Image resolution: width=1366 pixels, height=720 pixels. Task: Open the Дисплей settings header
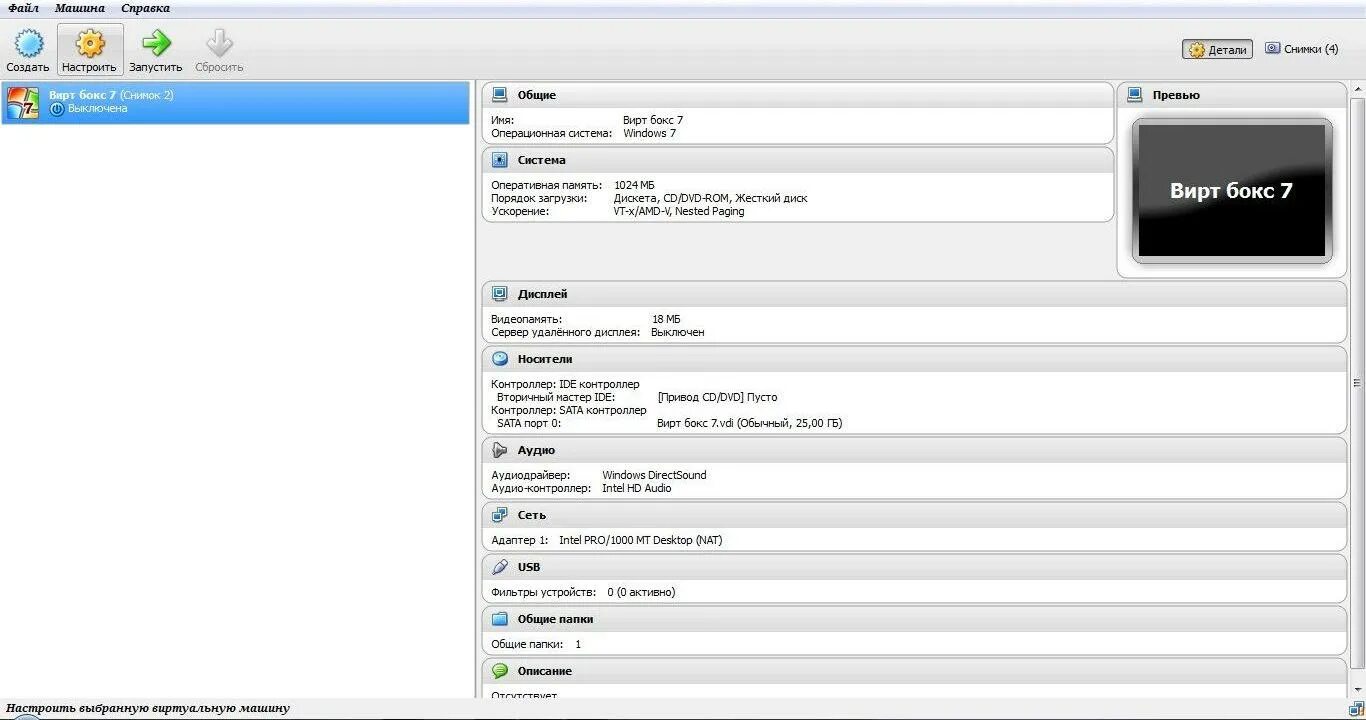[915, 294]
